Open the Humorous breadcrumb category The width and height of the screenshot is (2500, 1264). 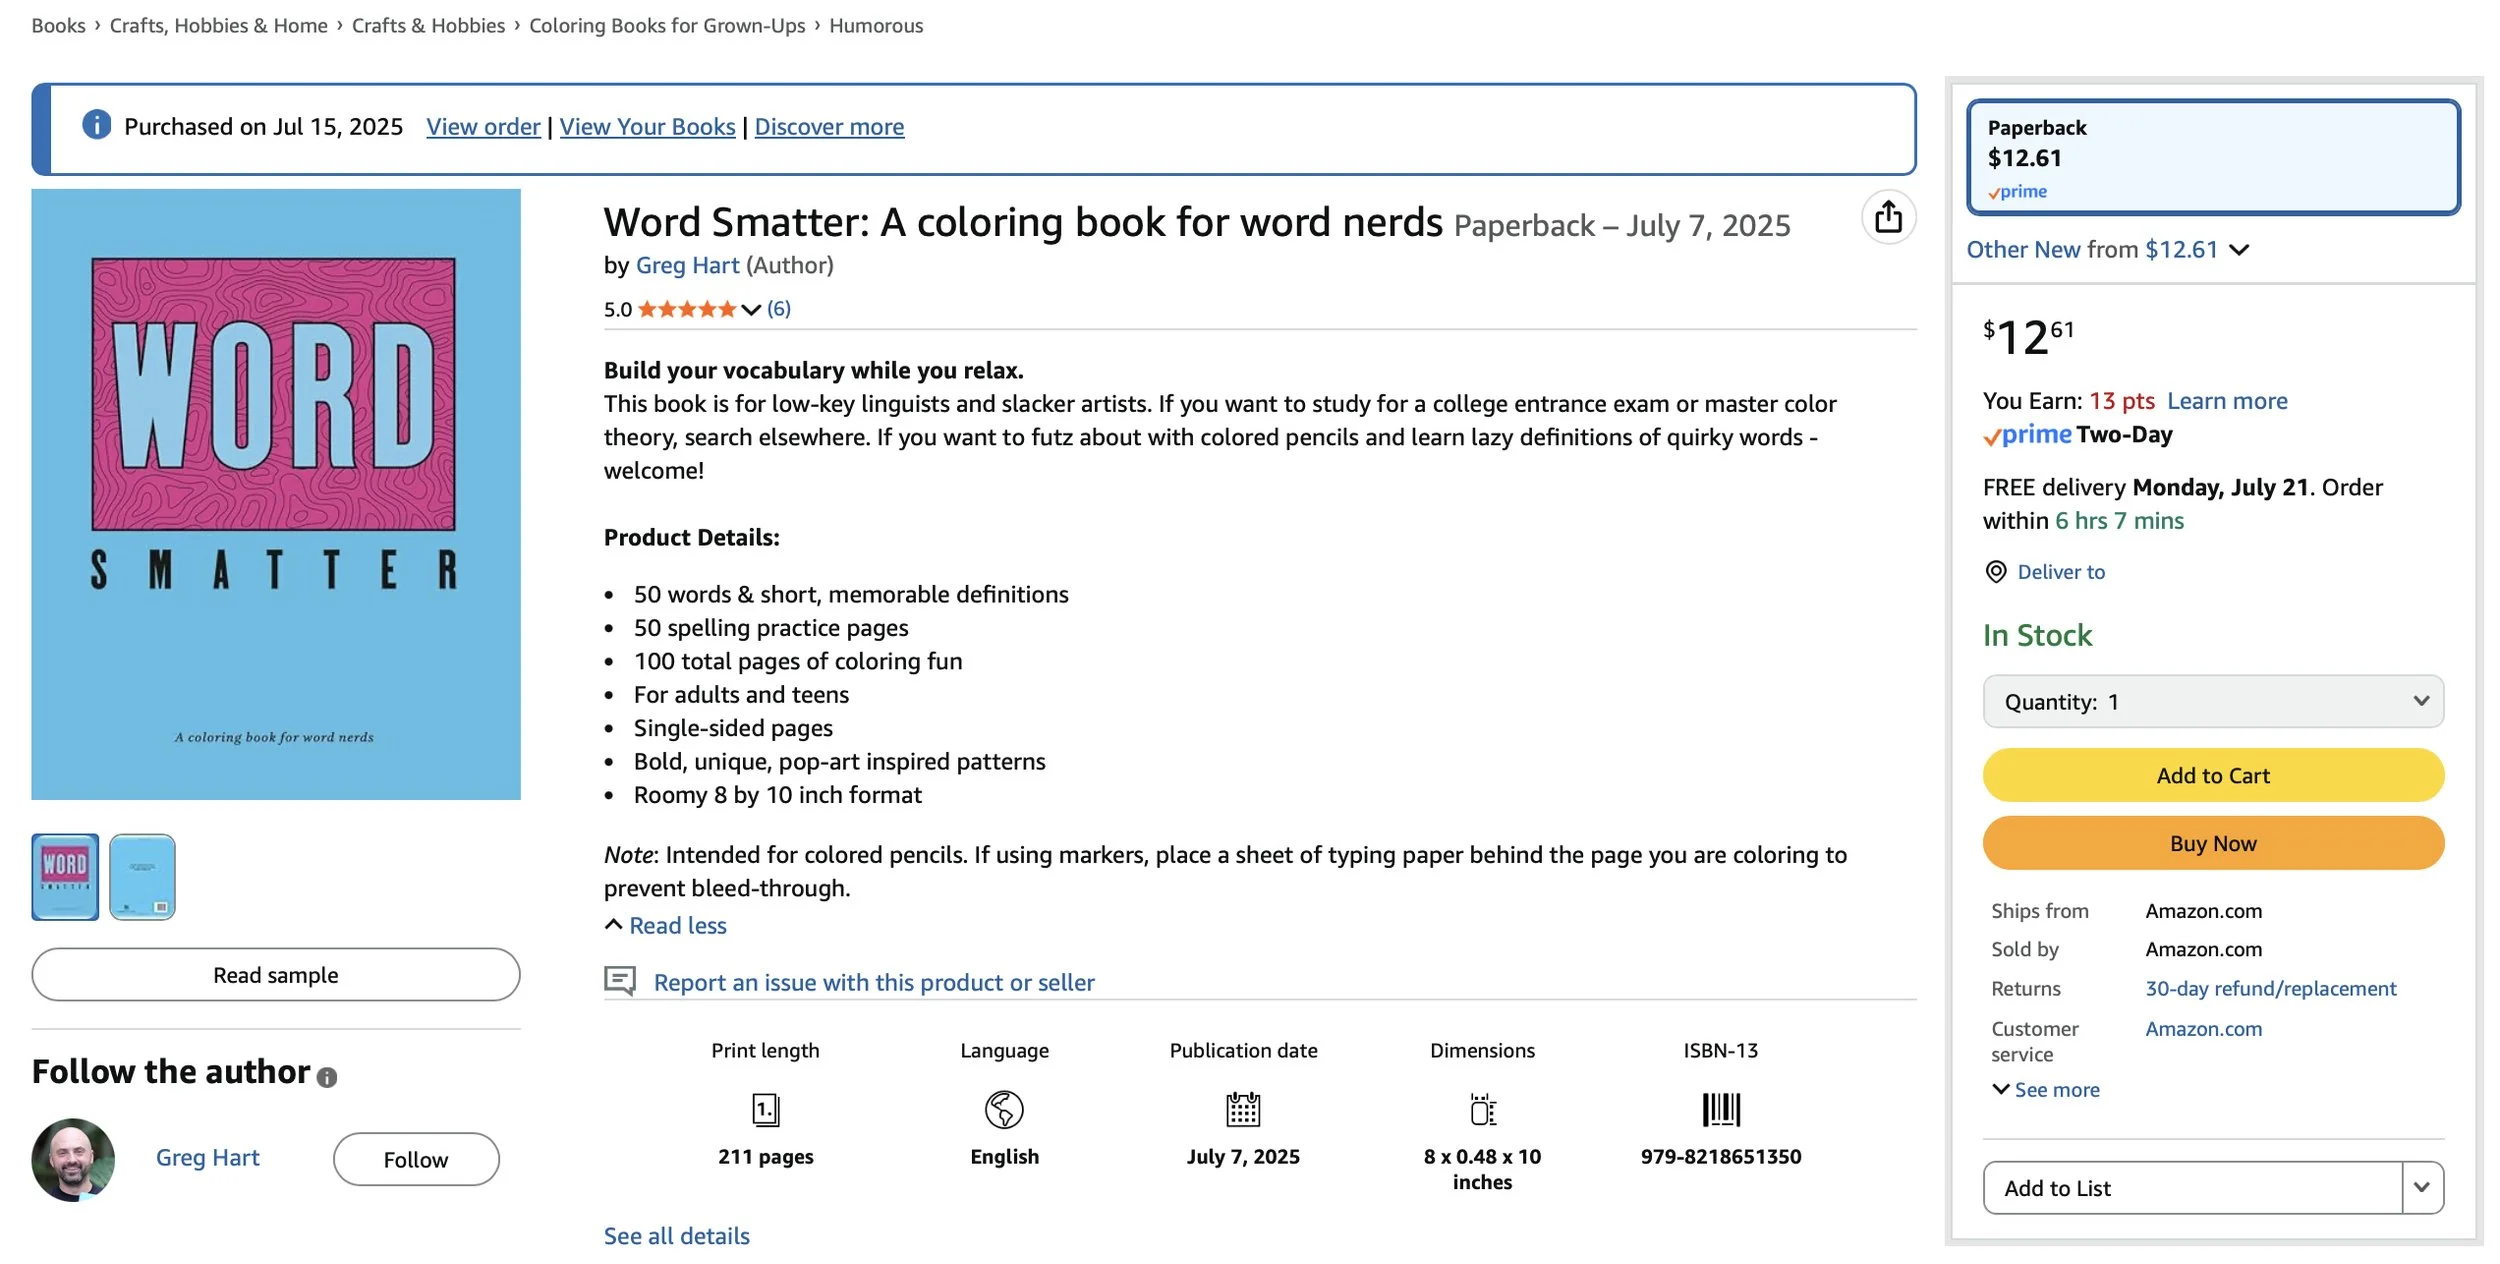pos(875,25)
